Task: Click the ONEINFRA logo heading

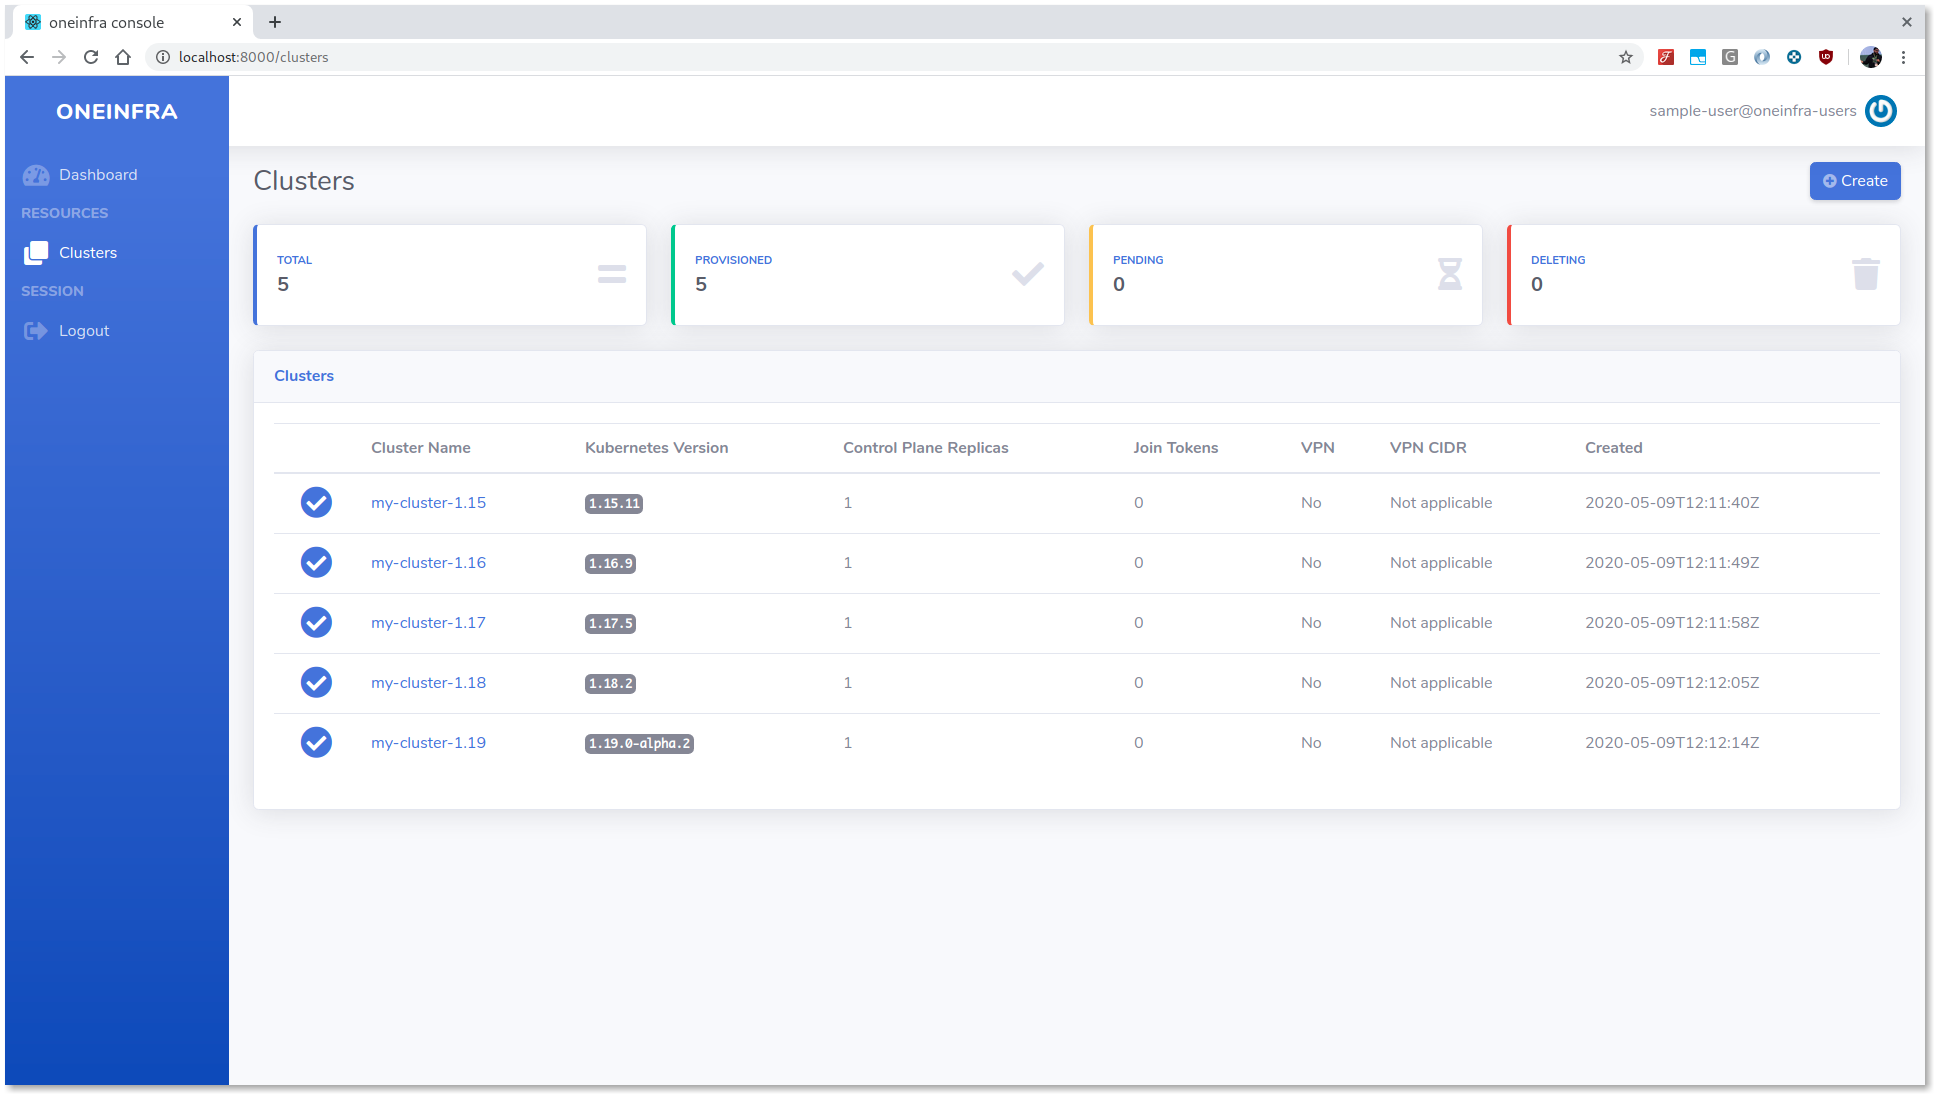Action: tap(117, 112)
